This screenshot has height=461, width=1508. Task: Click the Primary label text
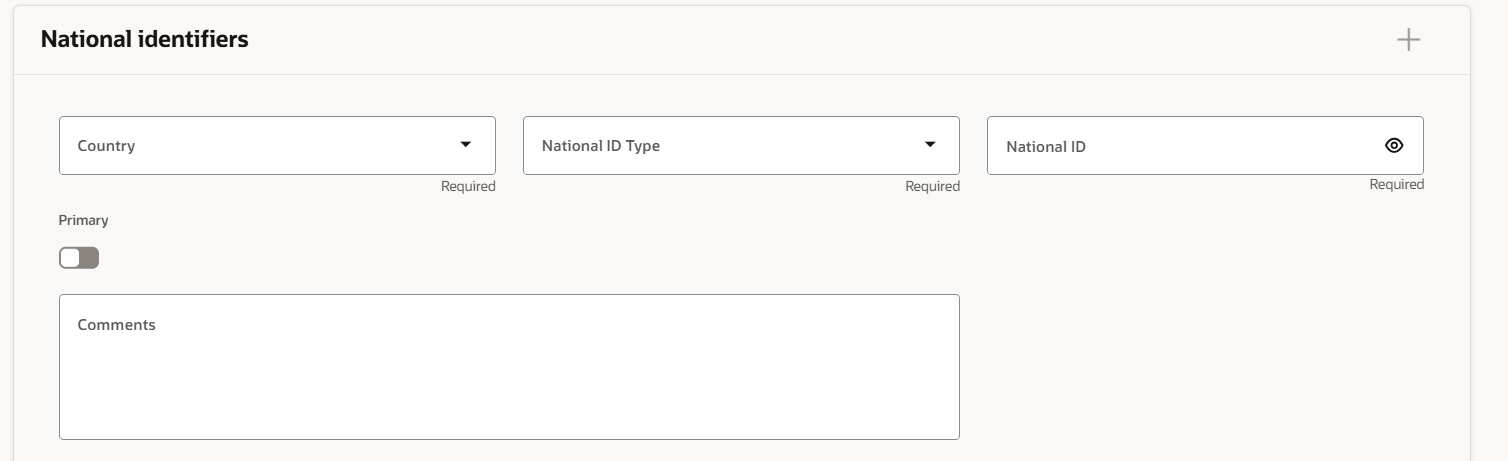click(x=84, y=220)
